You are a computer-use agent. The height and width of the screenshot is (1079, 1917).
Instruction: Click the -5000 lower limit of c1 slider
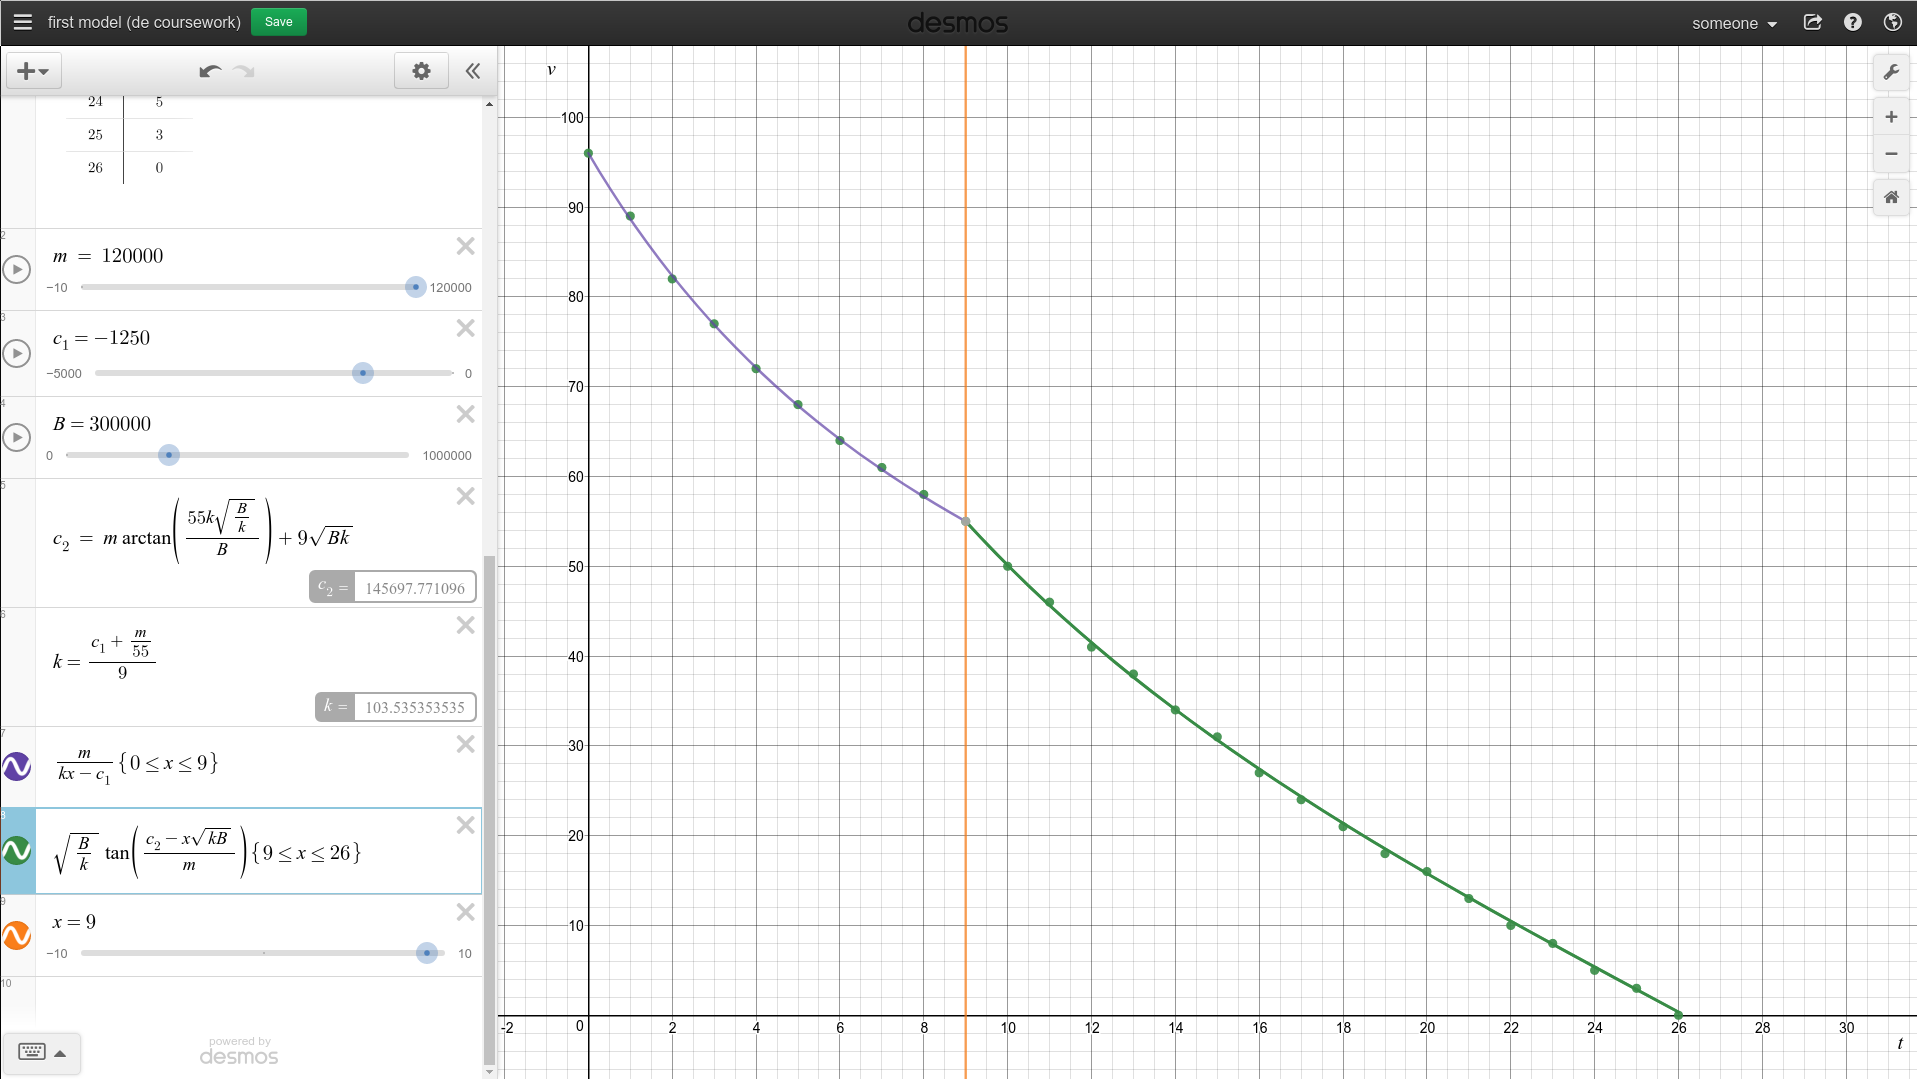click(x=64, y=374)
